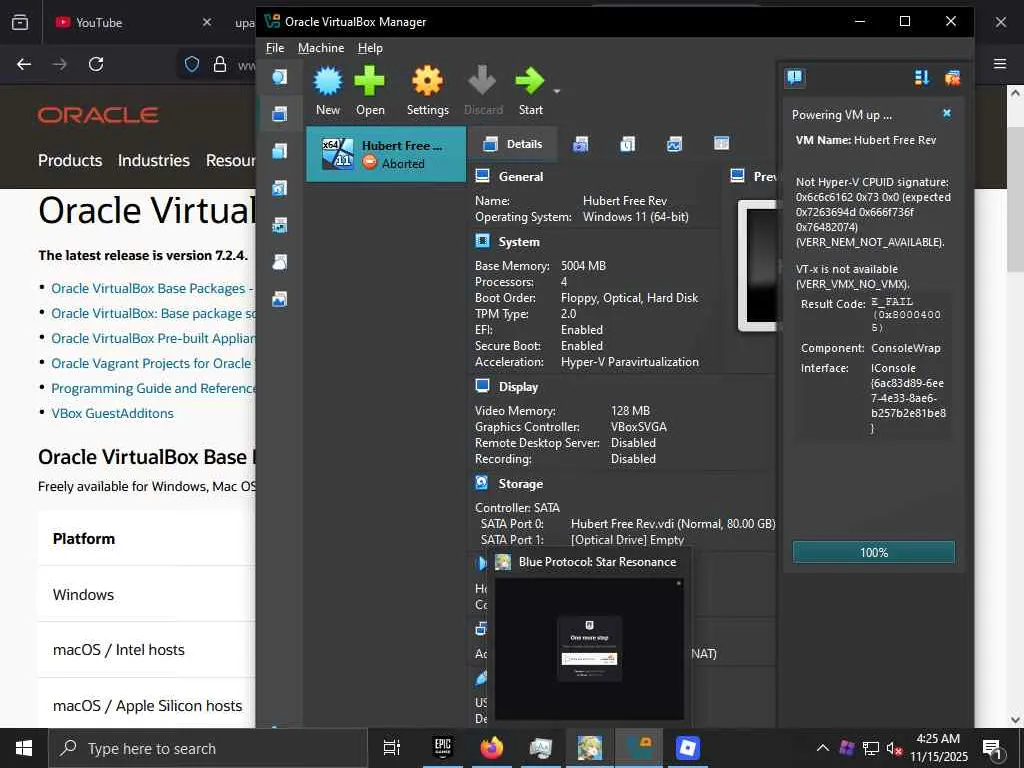
Task: Open Oracle Vagrant Projects link in browser
Action: coord(151,364)
